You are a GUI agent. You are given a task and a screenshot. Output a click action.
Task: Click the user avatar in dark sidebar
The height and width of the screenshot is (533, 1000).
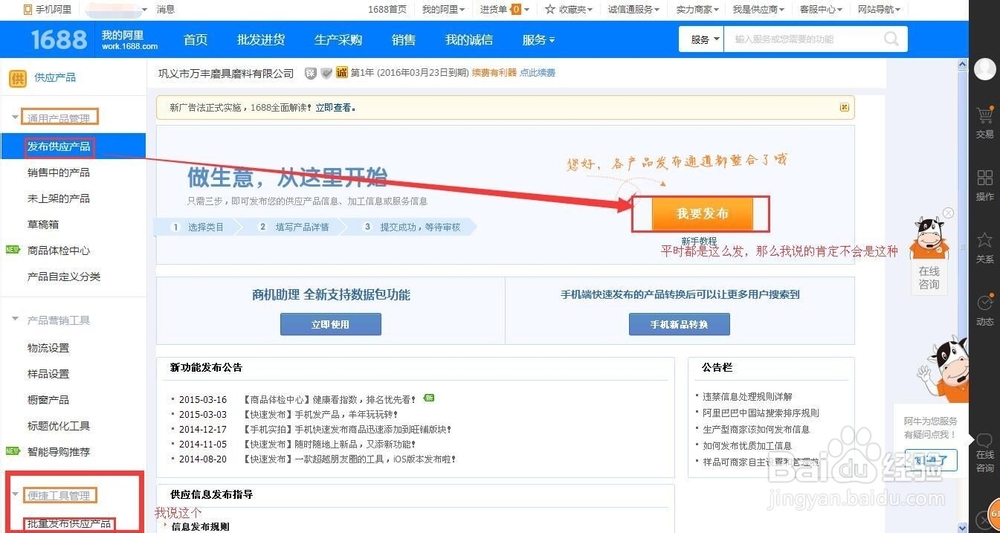pyautogui.click(x=985, y=68)
